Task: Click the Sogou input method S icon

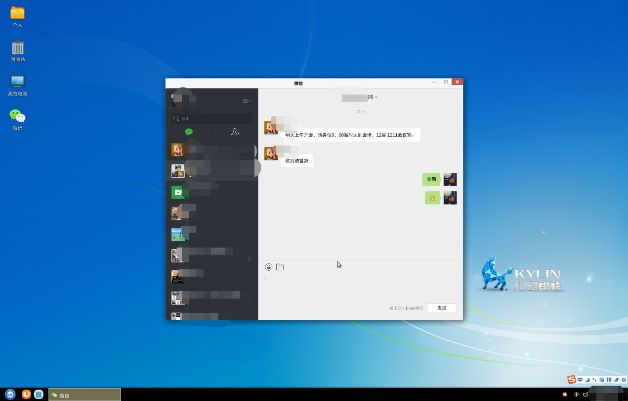Action: pyautogui.click(x=572, y=379)
